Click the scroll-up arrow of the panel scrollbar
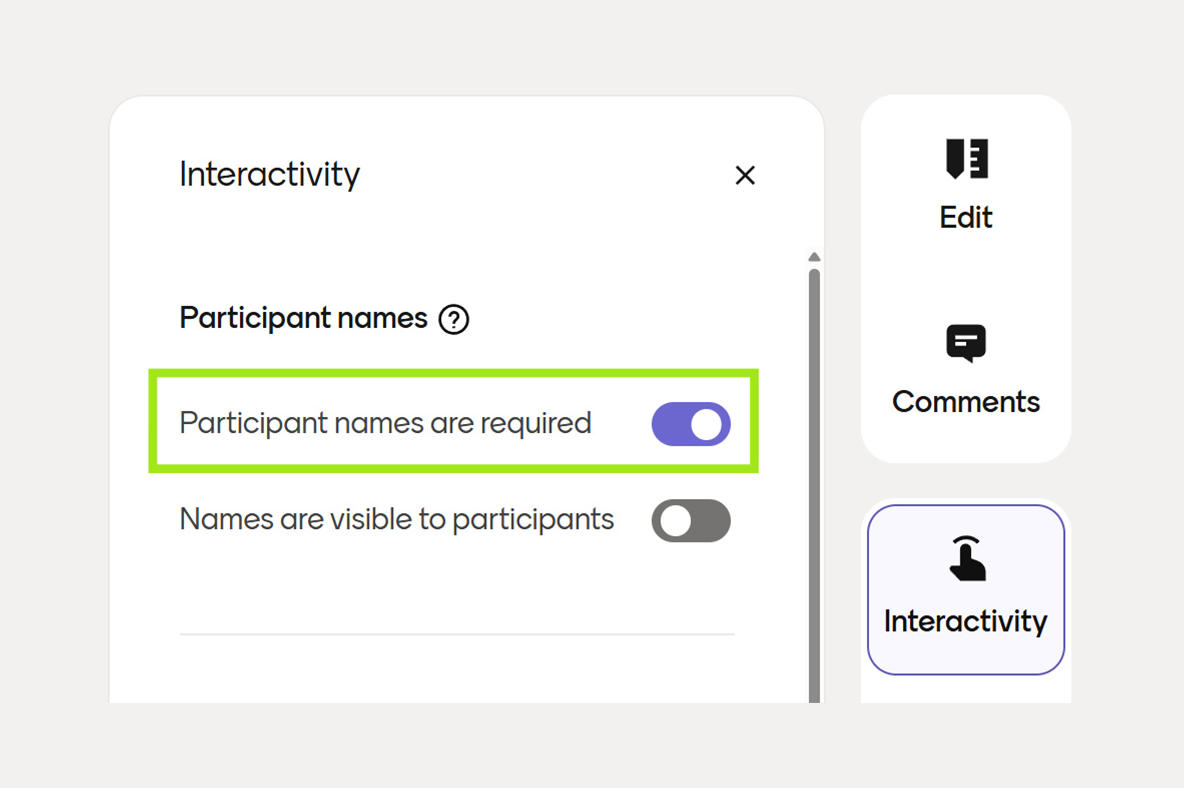The width and height of the screenshot is (1184, 788). [814, 258]
